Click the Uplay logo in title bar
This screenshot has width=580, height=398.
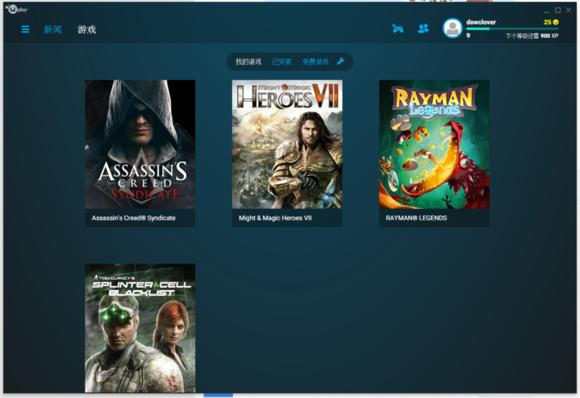click(16, 9)
